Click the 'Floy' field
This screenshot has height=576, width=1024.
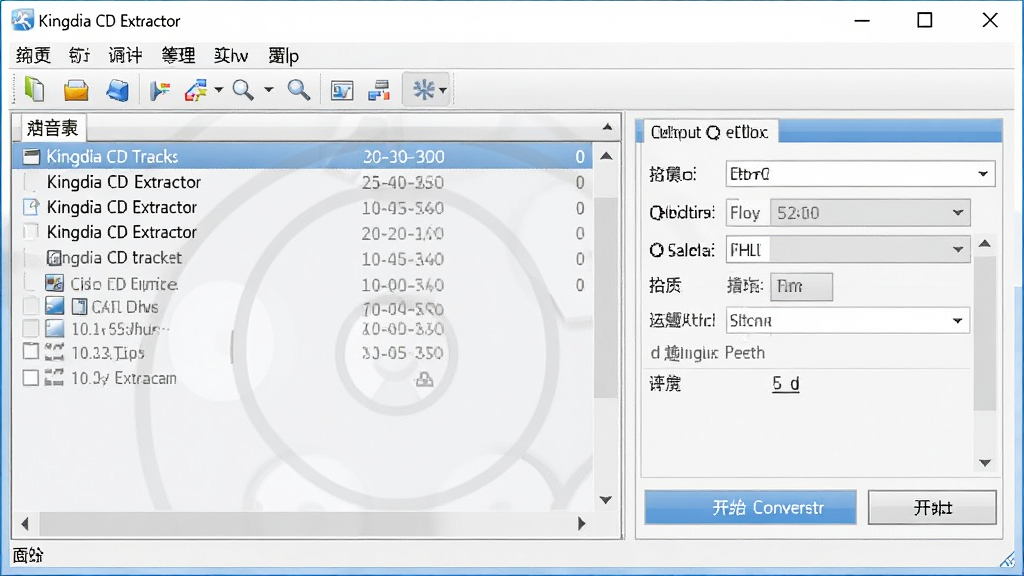click(x=747, y=213)
